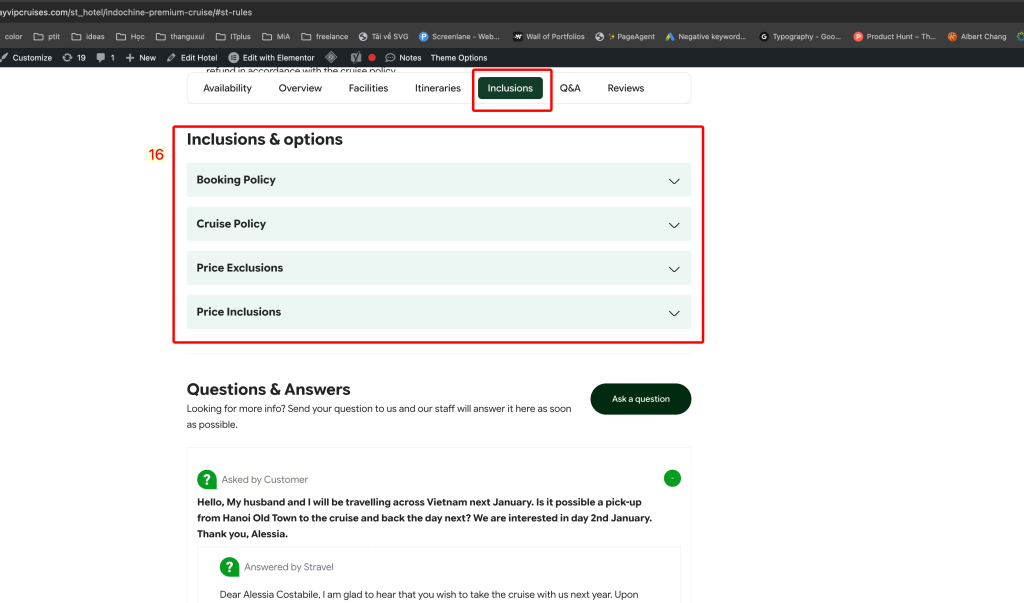Click the Yoast SEO icon in admin bar
1024x603 pixels.
(x=355, y=58)
